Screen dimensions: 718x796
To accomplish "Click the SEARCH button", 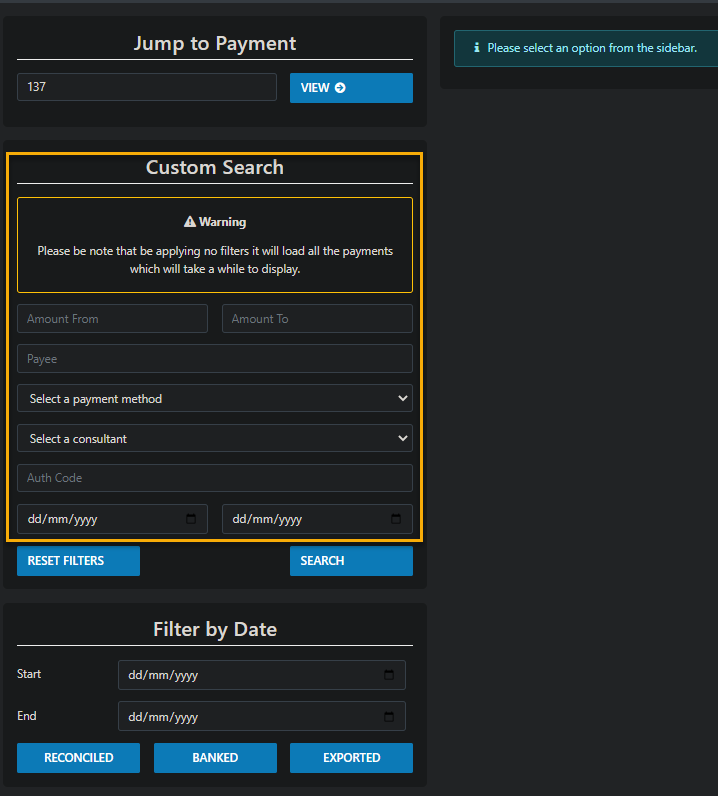I will tap(350, 561).
